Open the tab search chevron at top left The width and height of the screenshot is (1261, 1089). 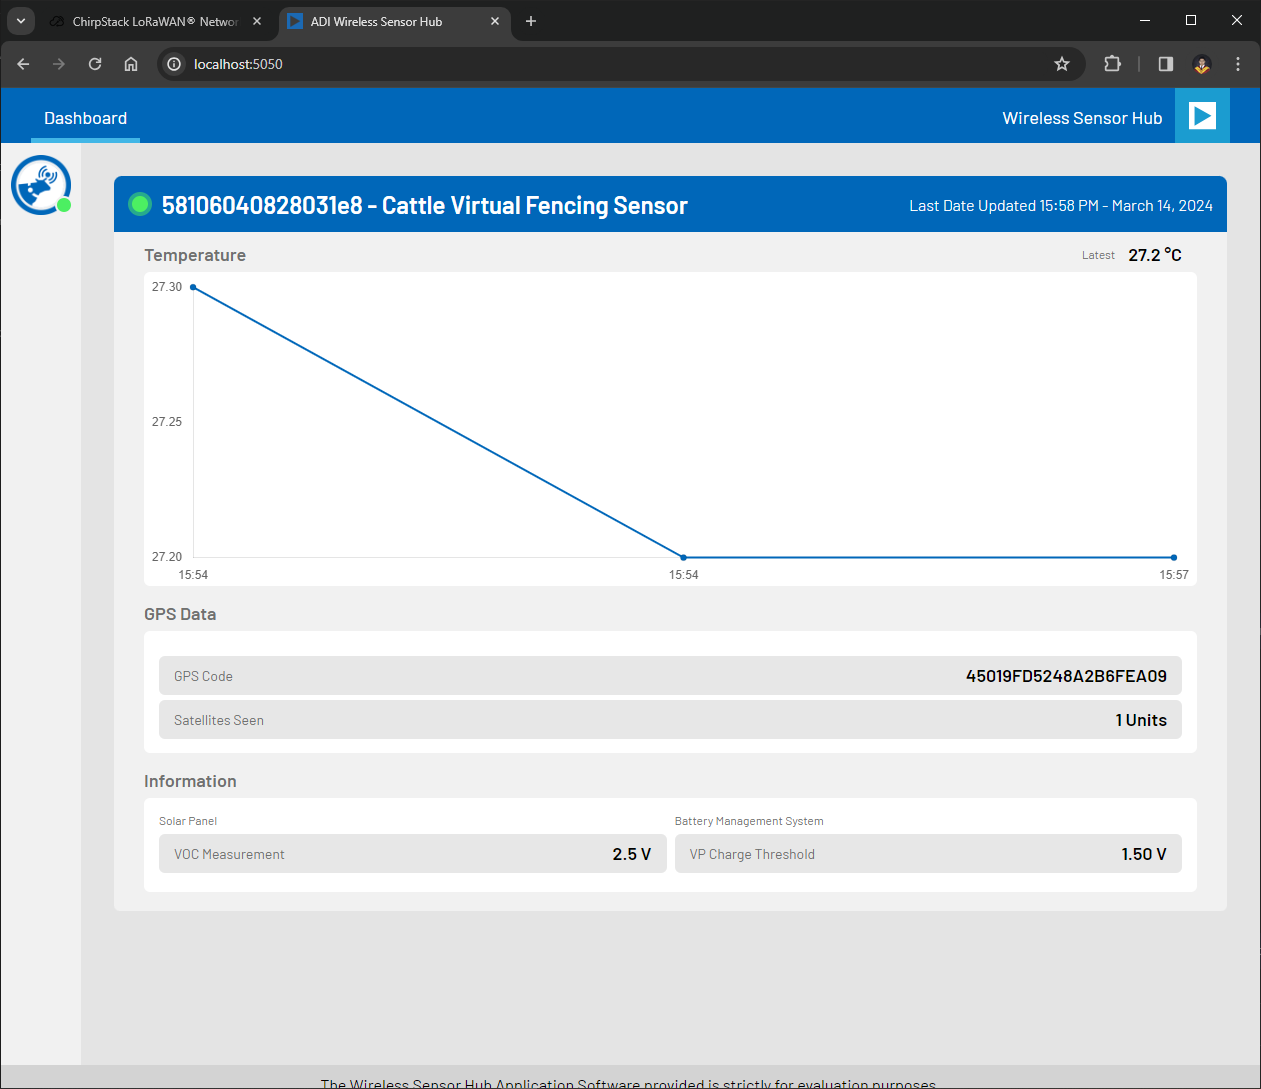click(20, 20)
